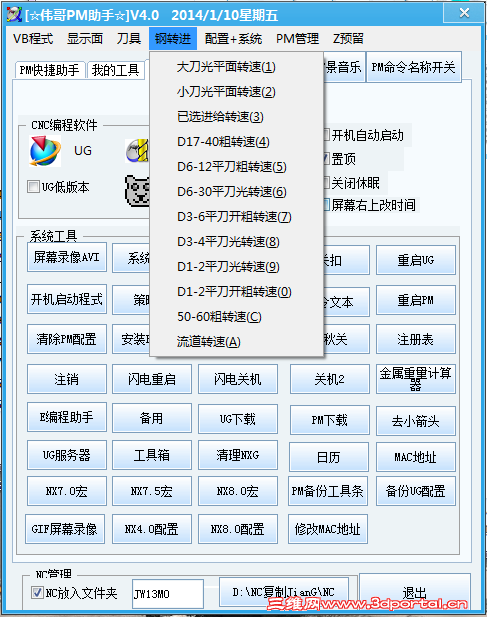Open the 日历 button
This screenshot has height=617, width=487.
[329, 457]
